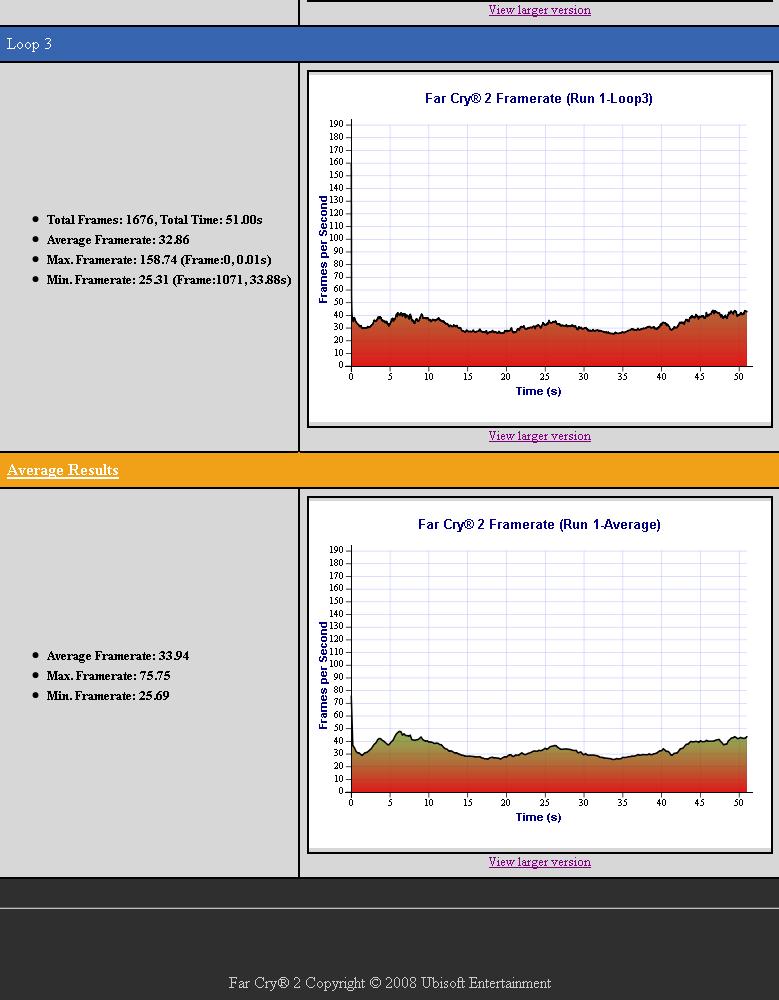
Task: Select Min. Framerate: 25.31 line
Action: [169, 280]
